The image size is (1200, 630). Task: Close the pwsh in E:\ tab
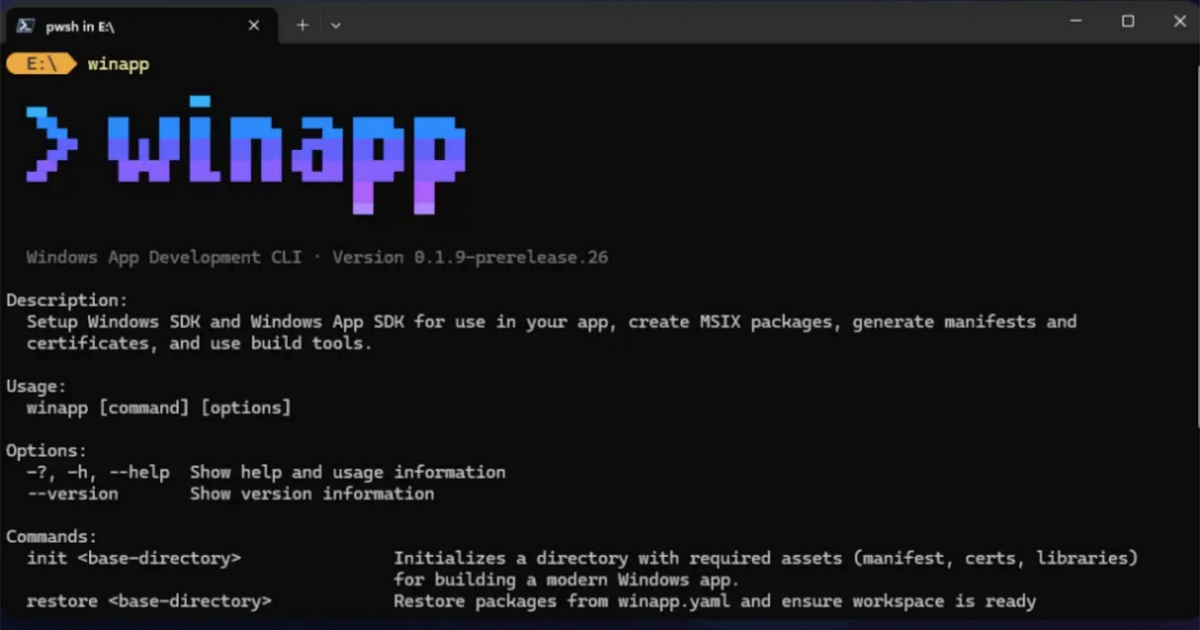[254, 25]
